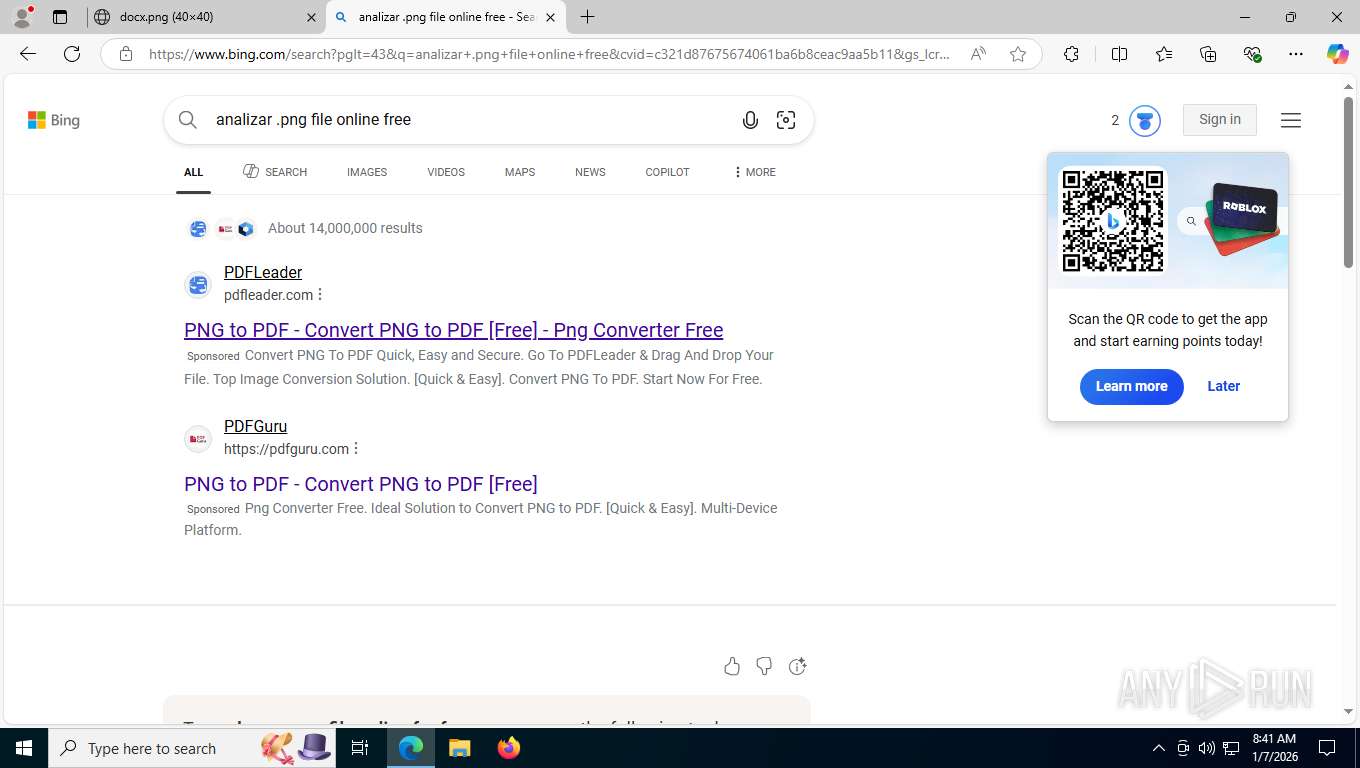Open Read aloud icon in address bar
The width and height of the screenshot is (1360, 768).
pyautogui.click(x=978, y=54)
